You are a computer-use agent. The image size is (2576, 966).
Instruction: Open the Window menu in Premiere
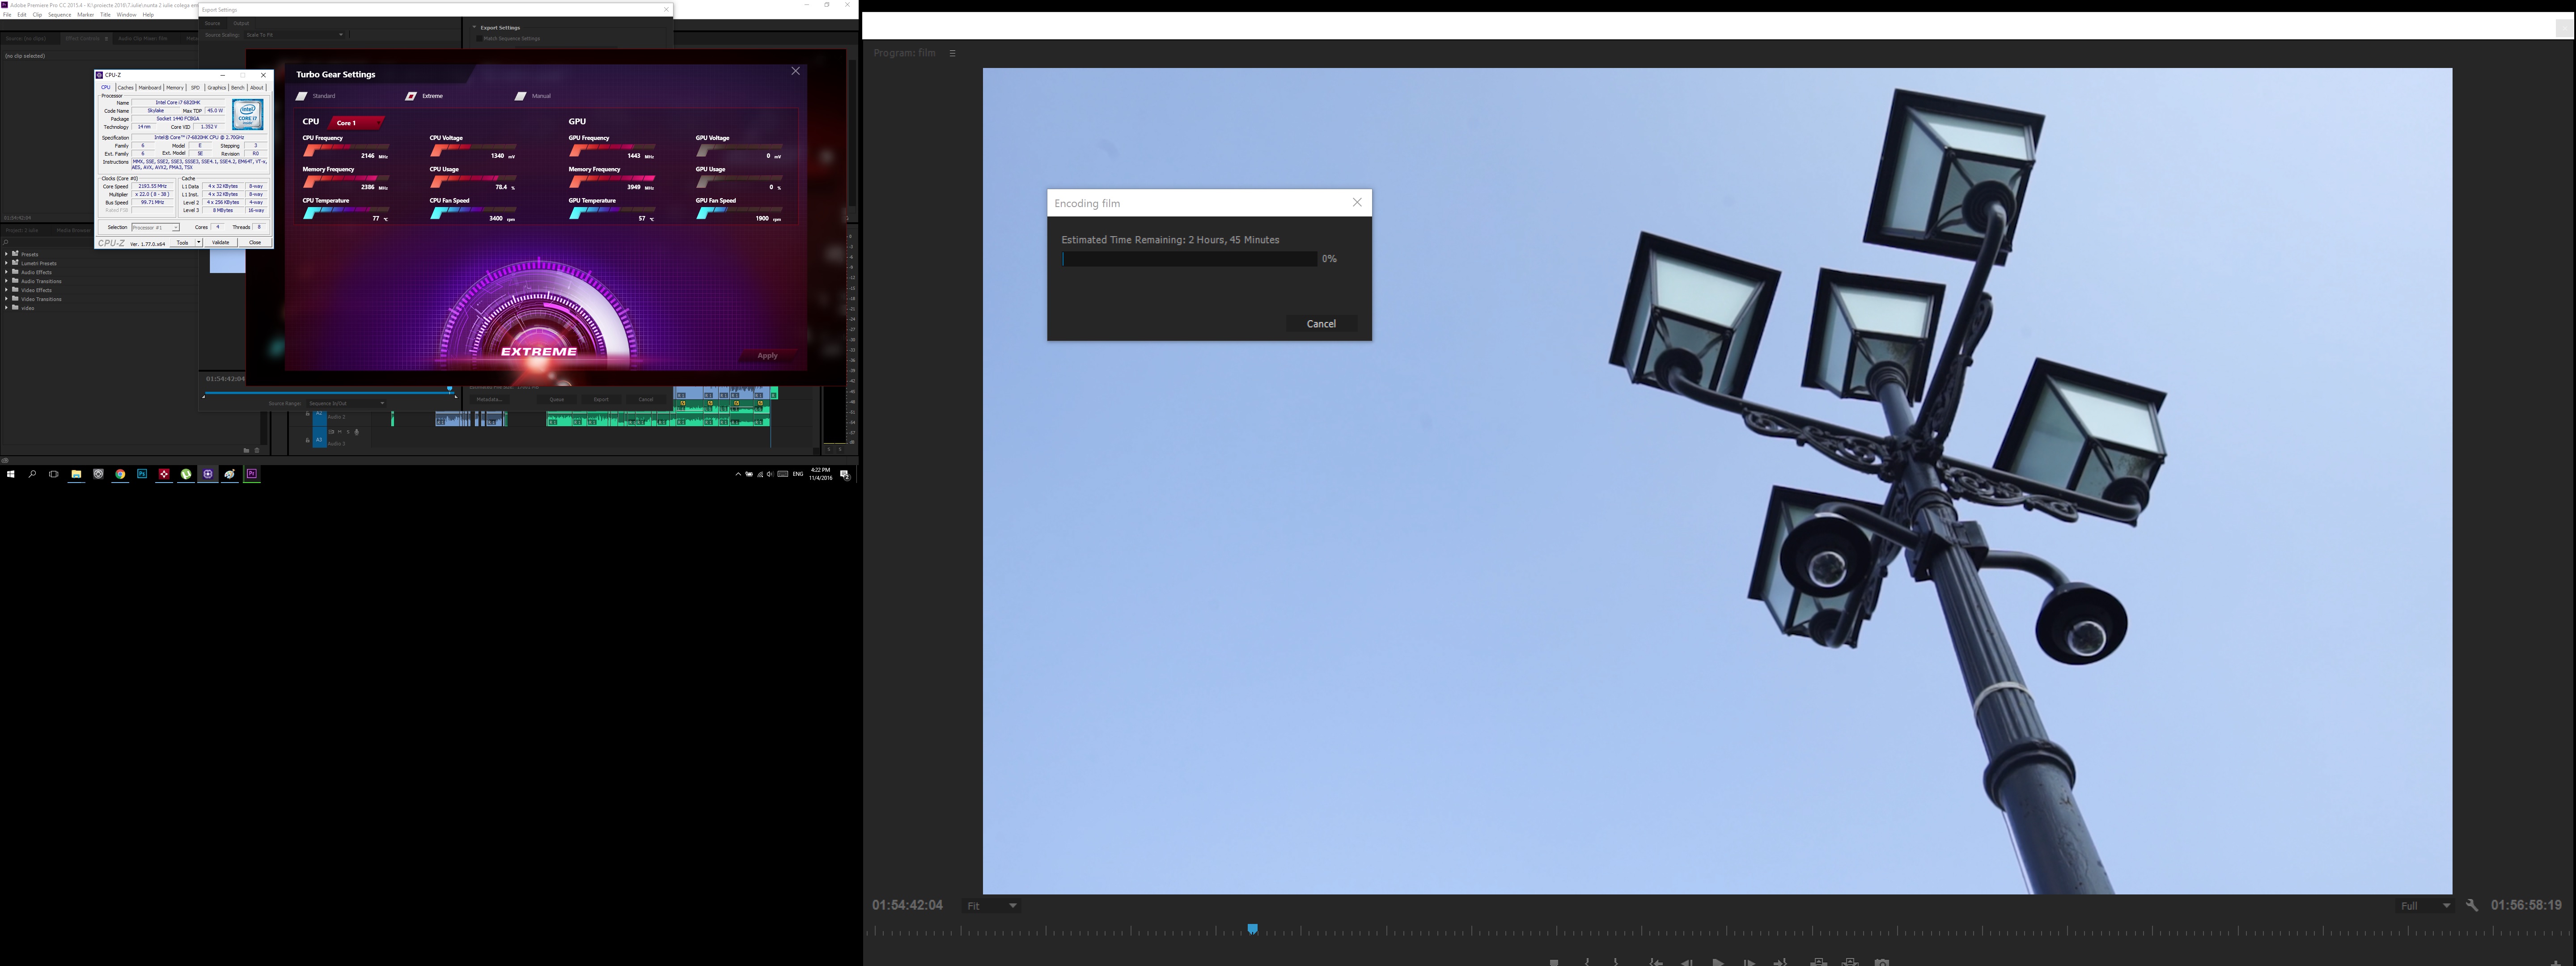(x=126, y=15)
